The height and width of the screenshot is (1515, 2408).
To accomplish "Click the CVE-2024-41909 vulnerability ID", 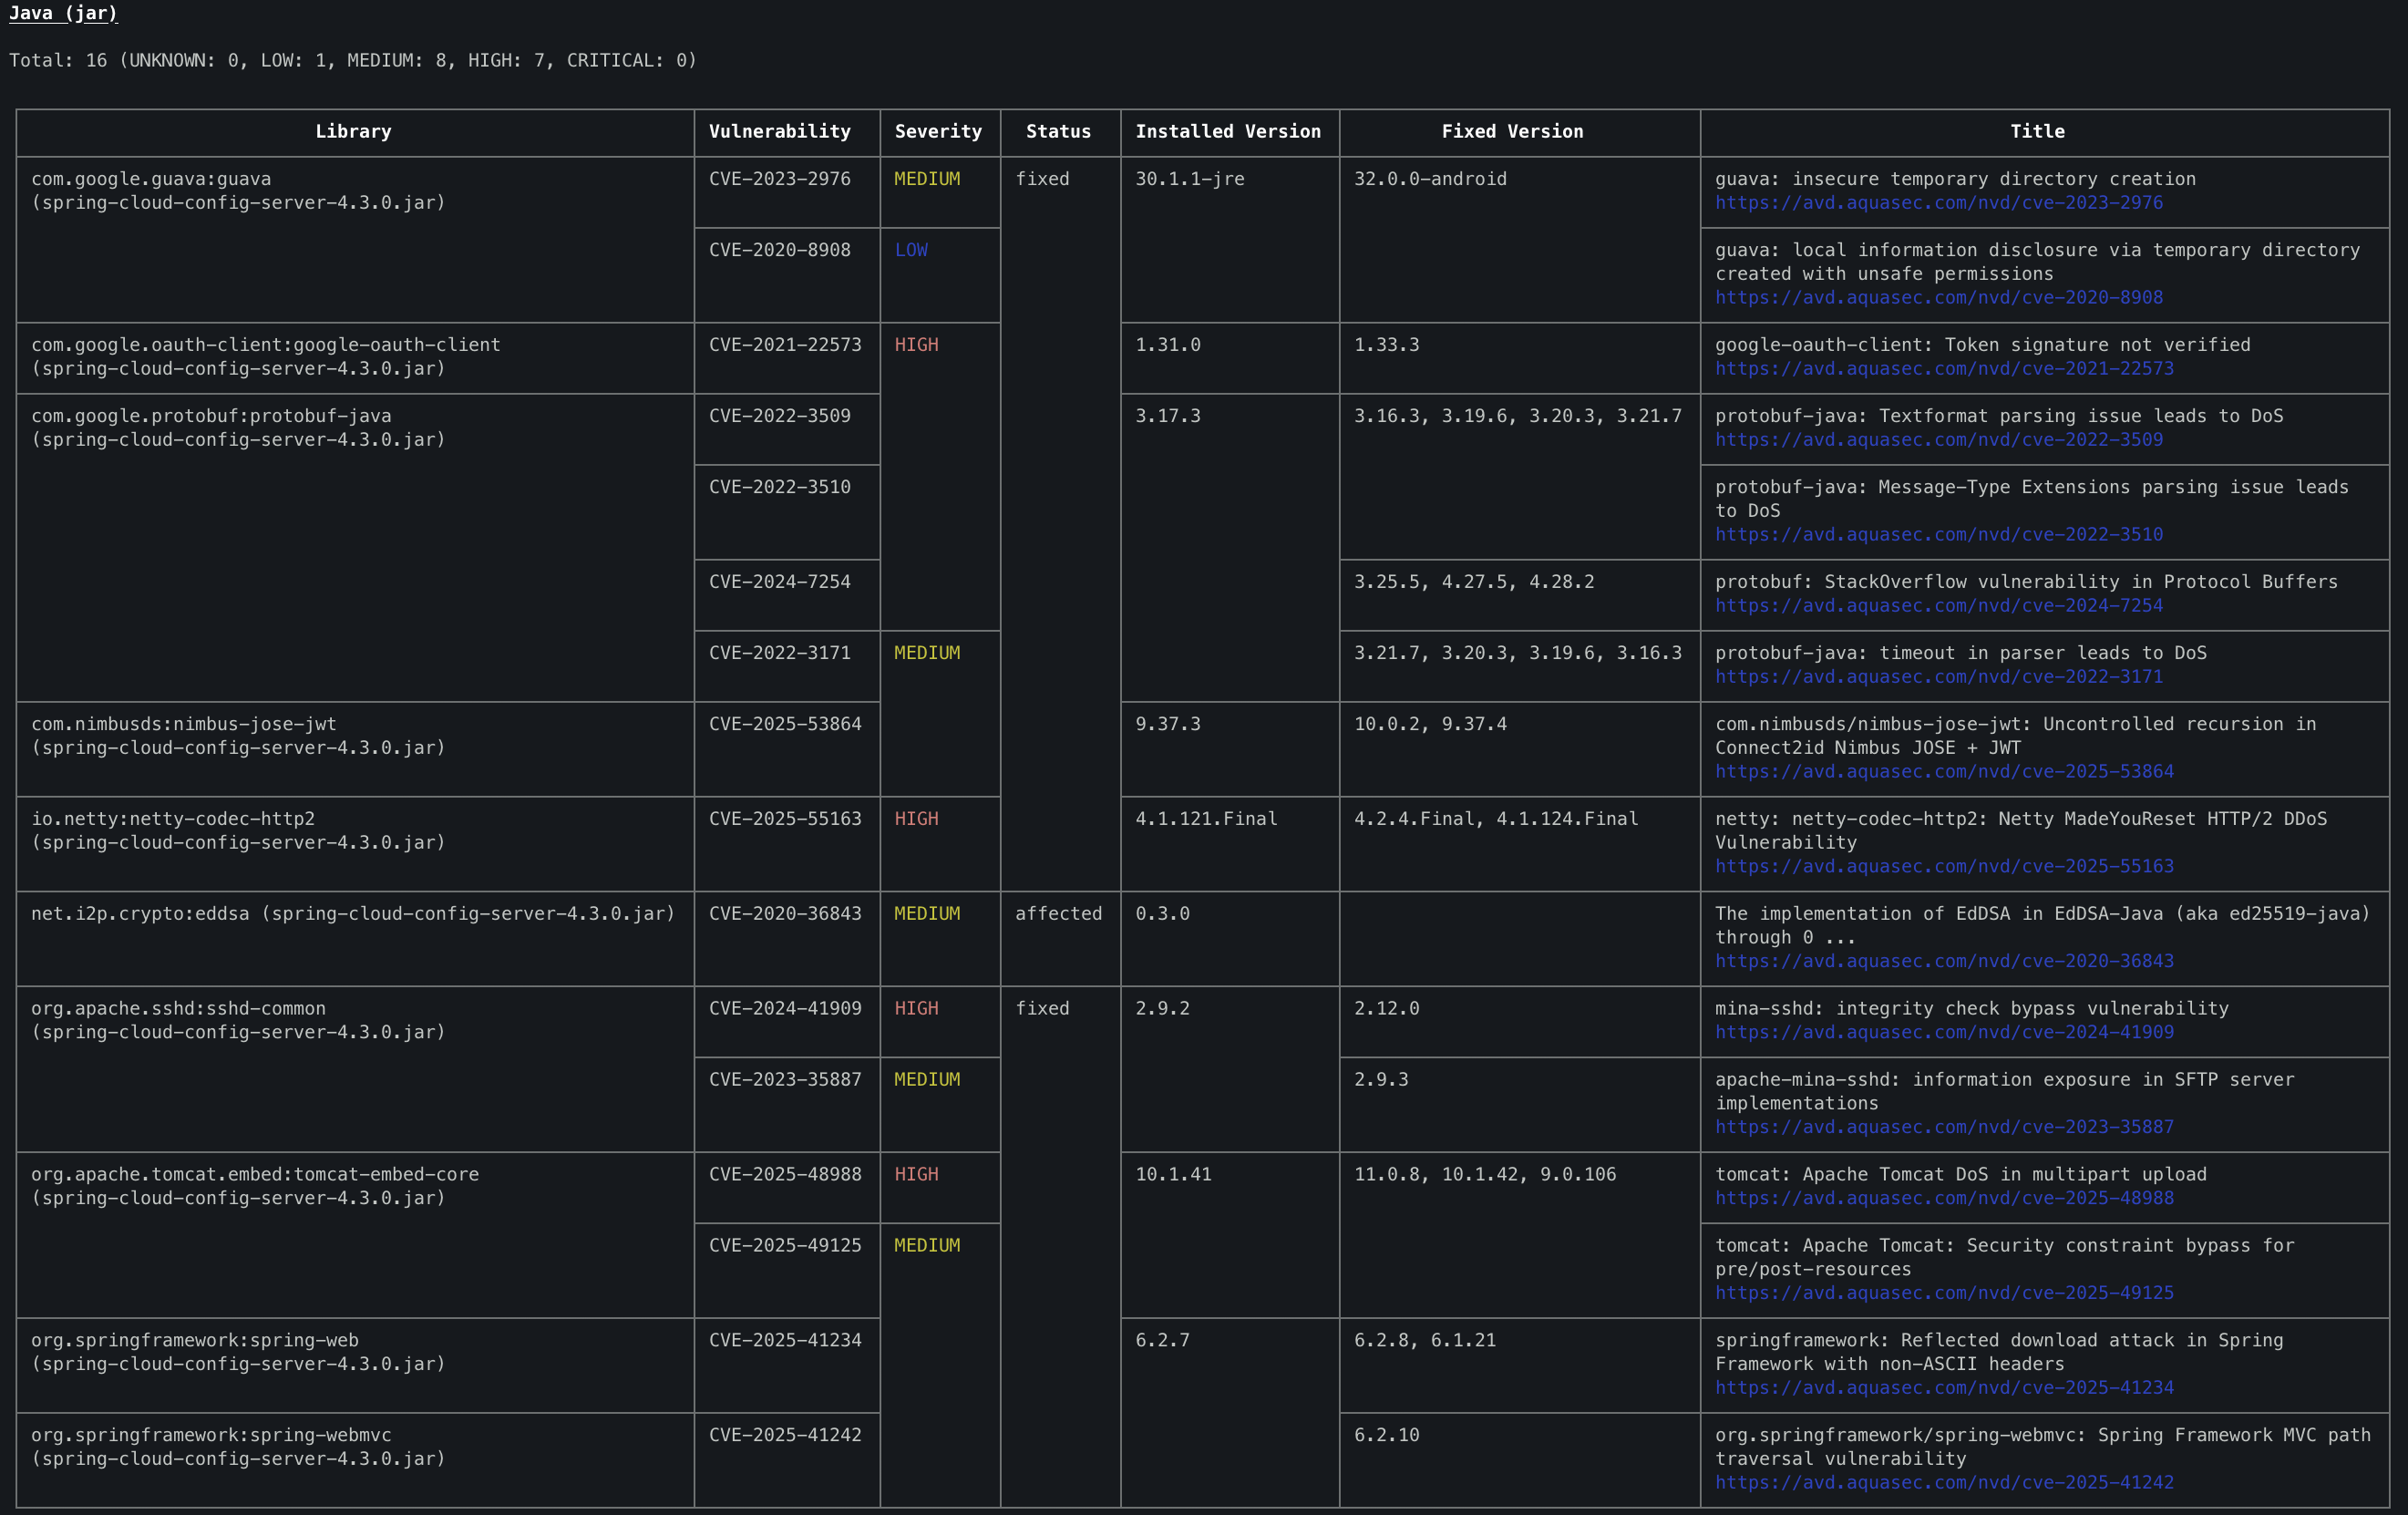I will click(x=785, y=1009).
